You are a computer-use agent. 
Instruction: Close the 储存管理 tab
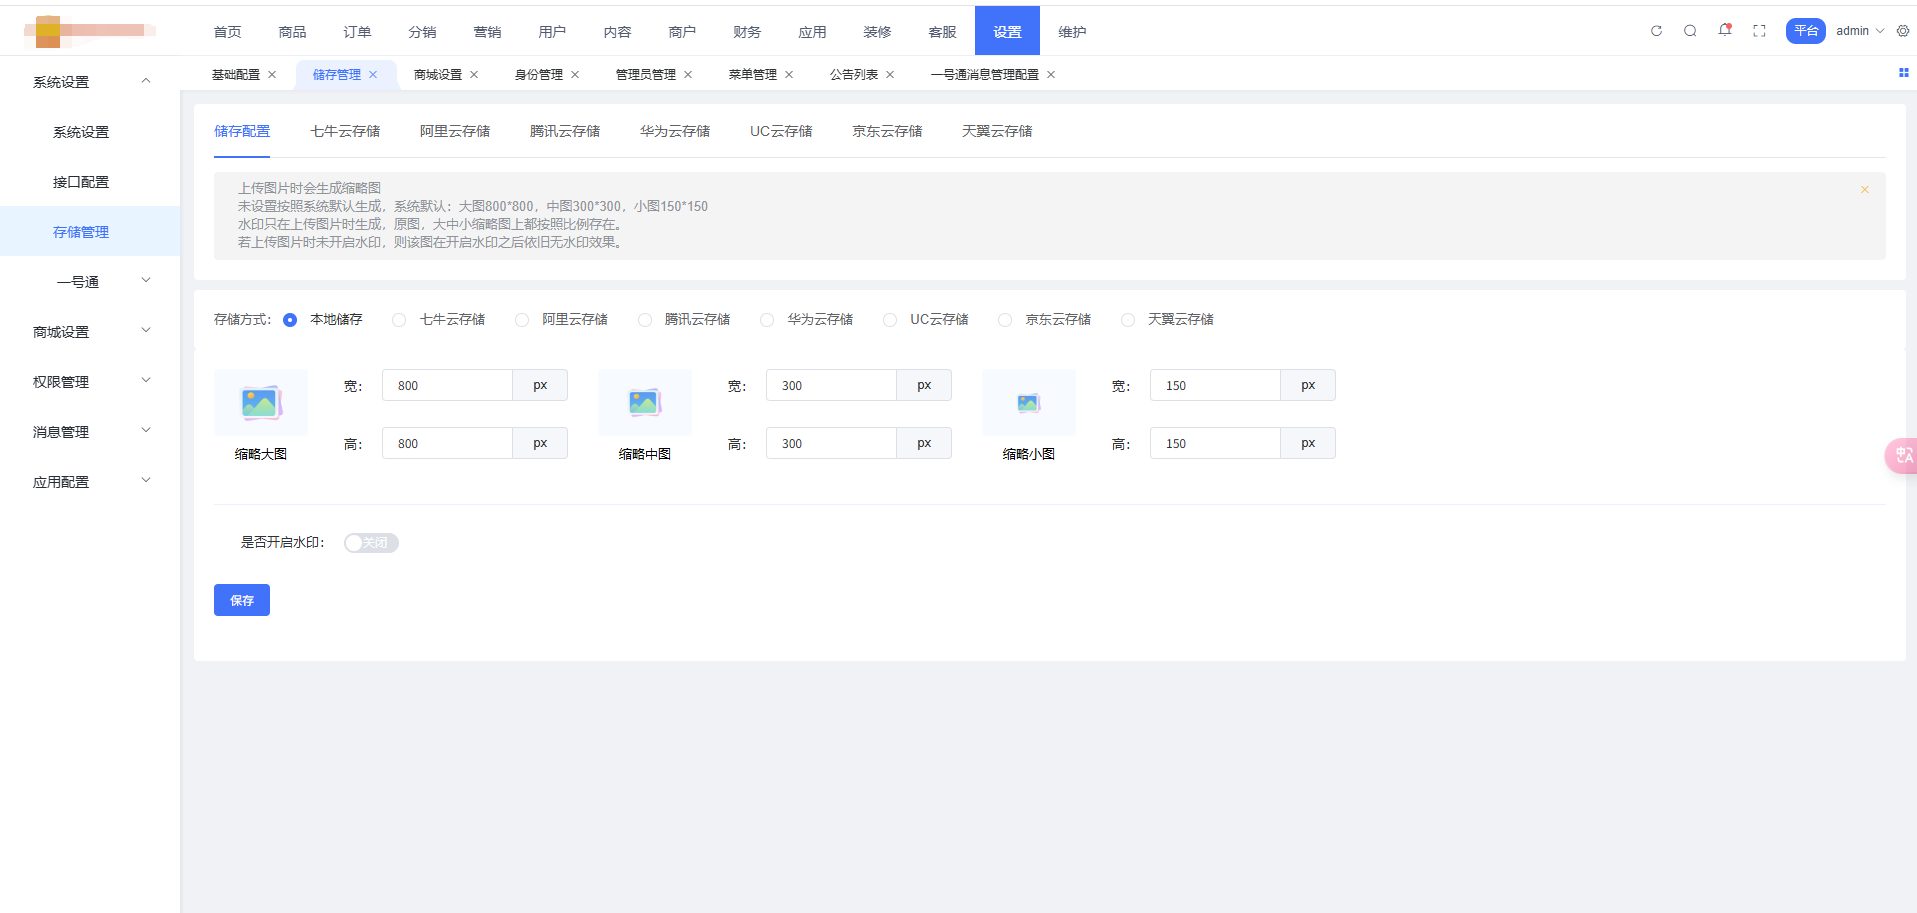pos(373,75)
